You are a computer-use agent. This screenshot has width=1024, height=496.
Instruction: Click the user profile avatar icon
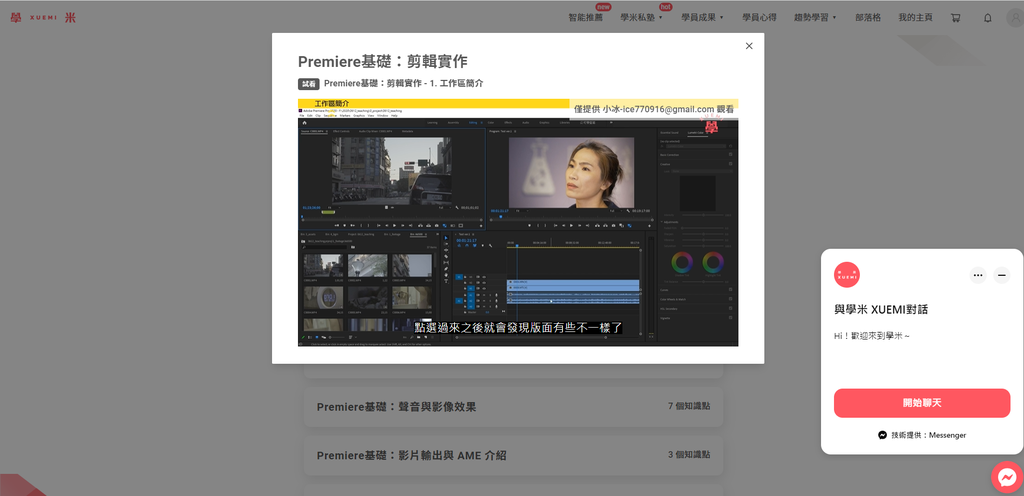(x=1014, y=18)
